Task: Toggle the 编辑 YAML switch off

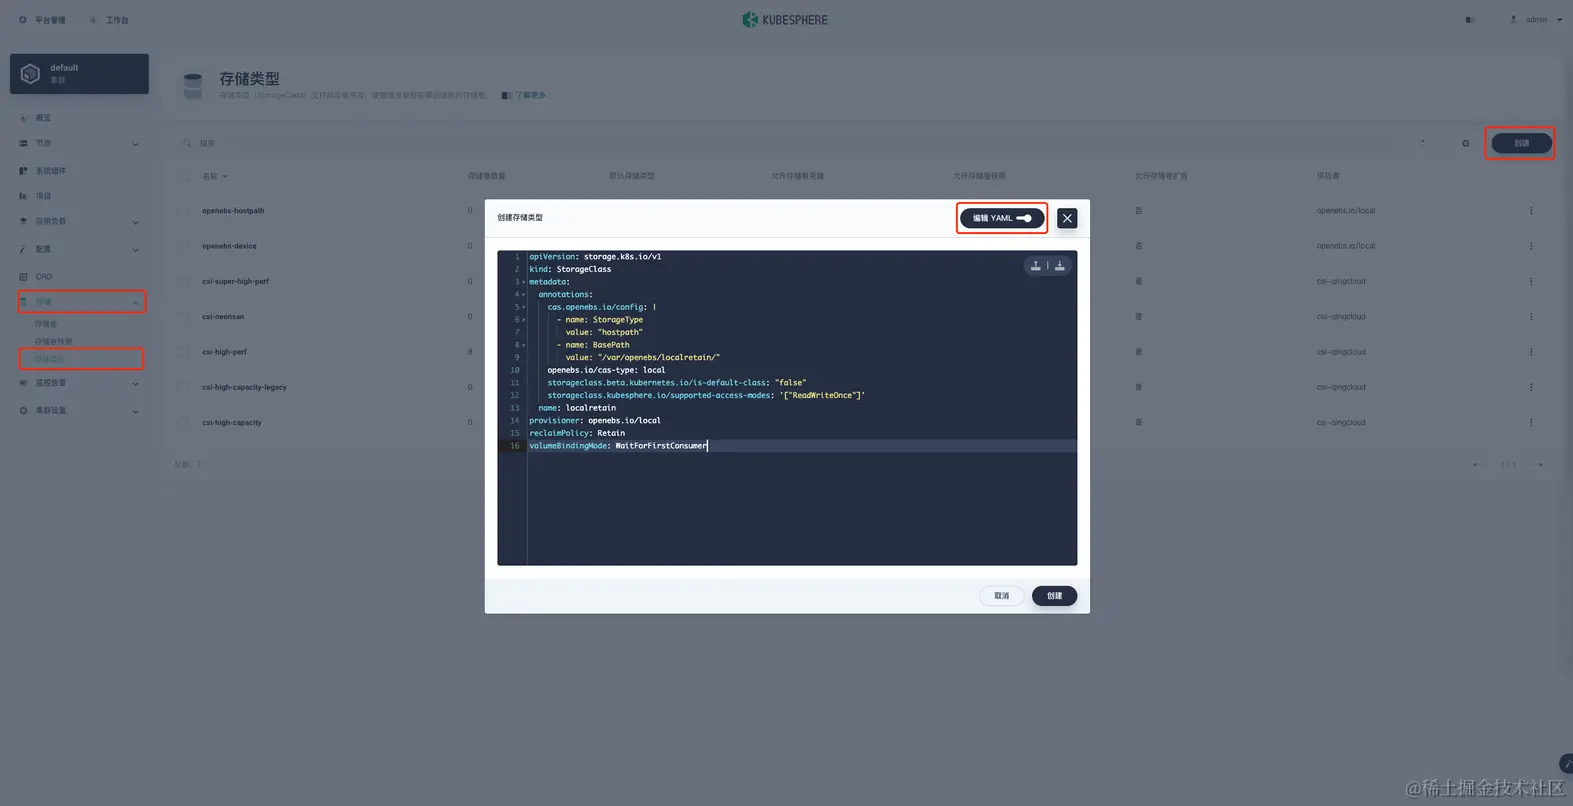Action: 1002,218
